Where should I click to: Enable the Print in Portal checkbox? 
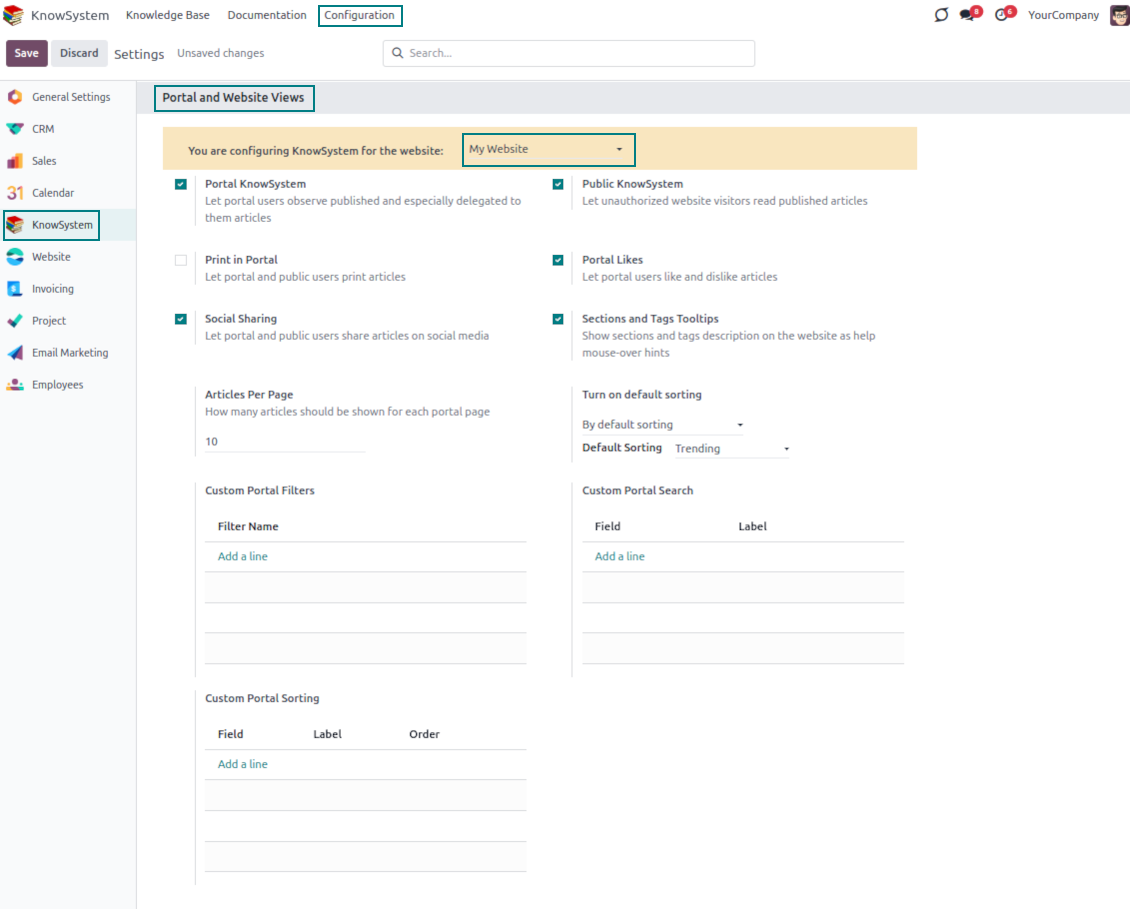tap(181, 260)
